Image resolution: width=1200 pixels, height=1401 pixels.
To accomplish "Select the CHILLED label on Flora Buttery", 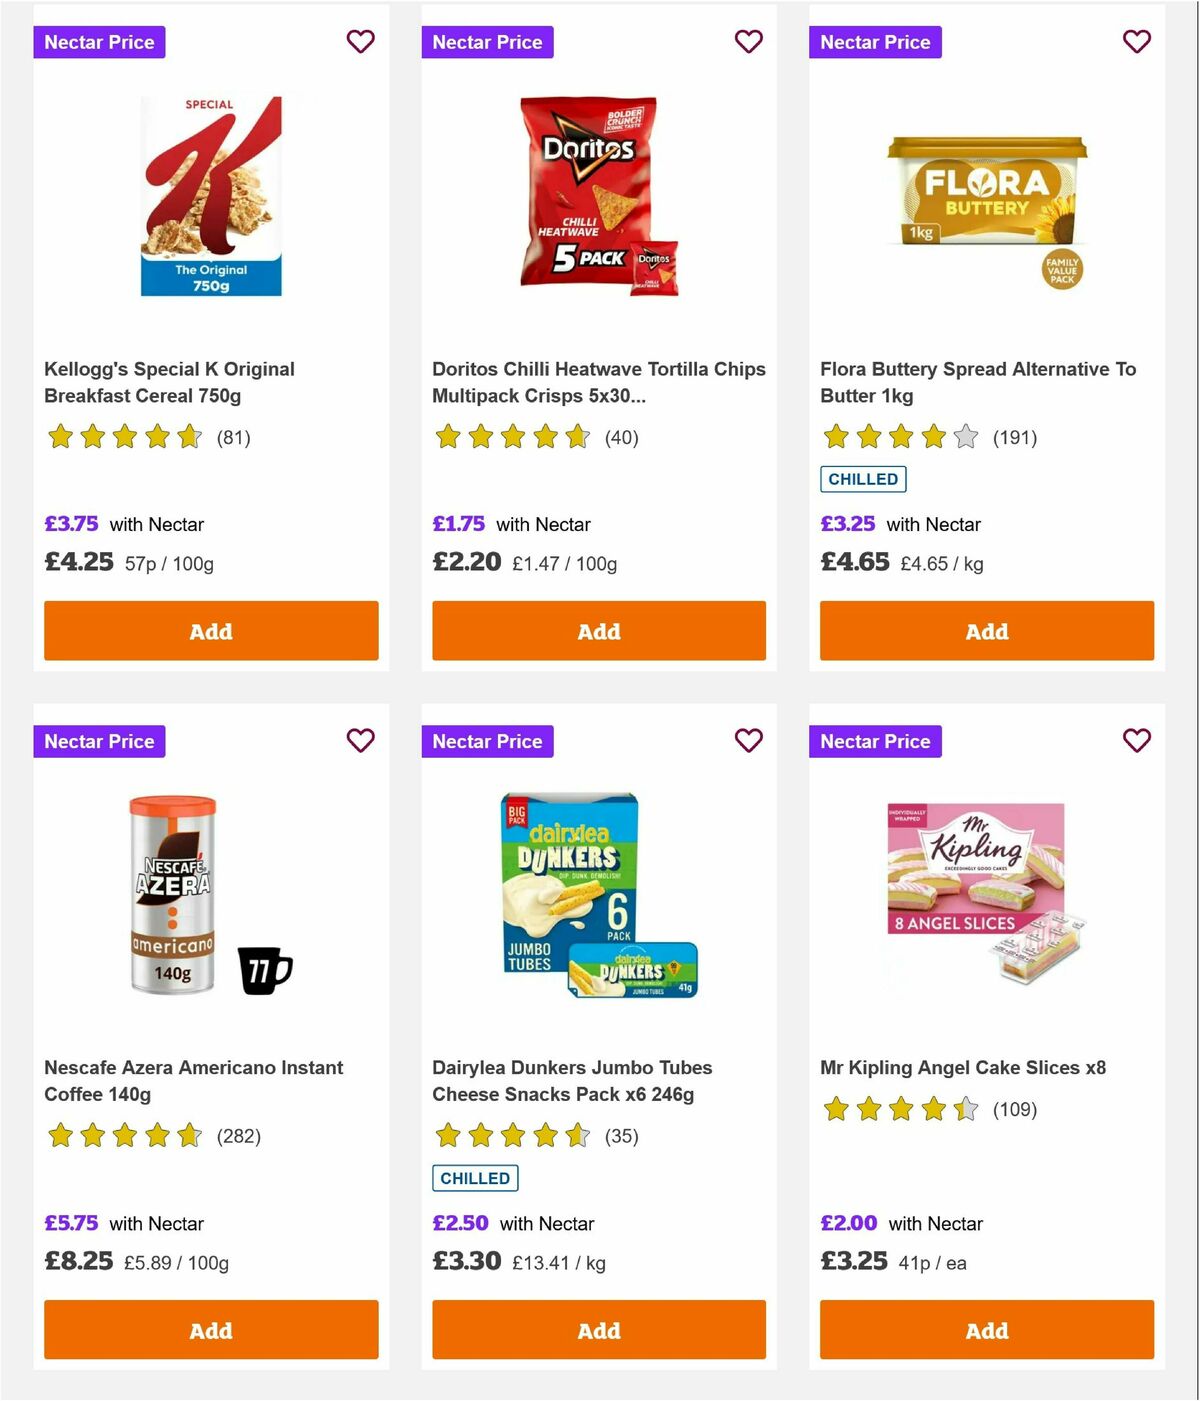I will 863,479.
